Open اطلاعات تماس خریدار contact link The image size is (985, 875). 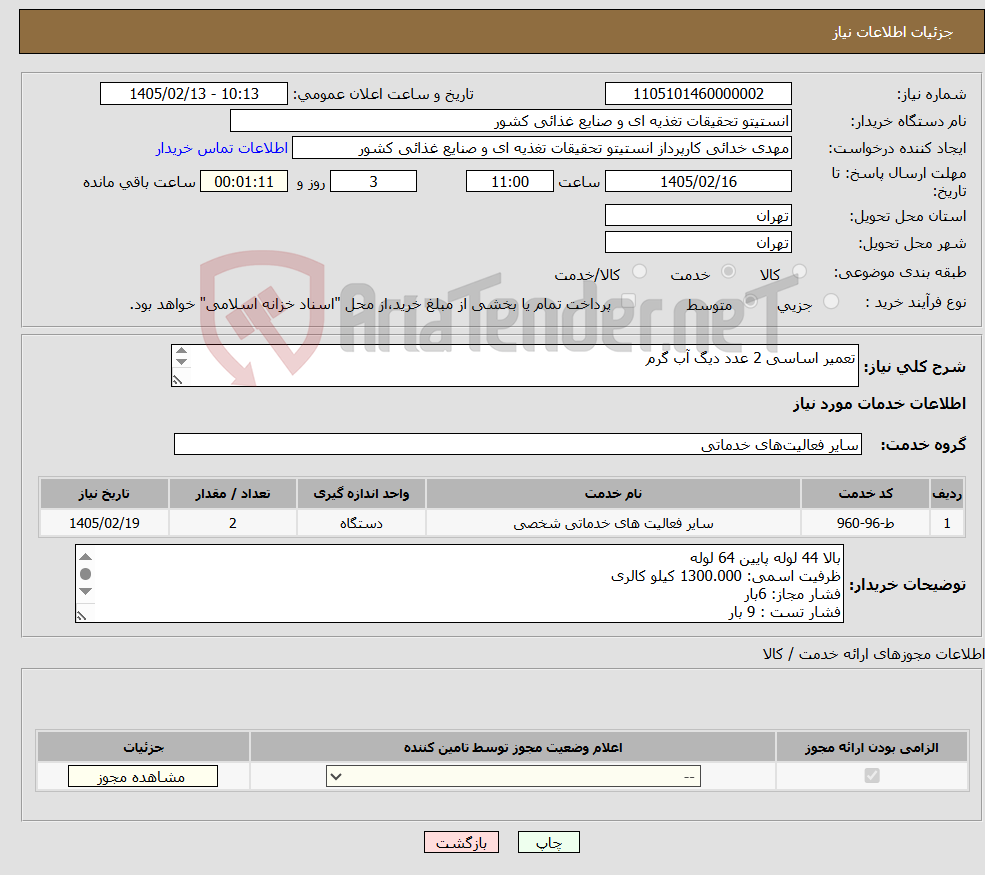coord(222,148)
